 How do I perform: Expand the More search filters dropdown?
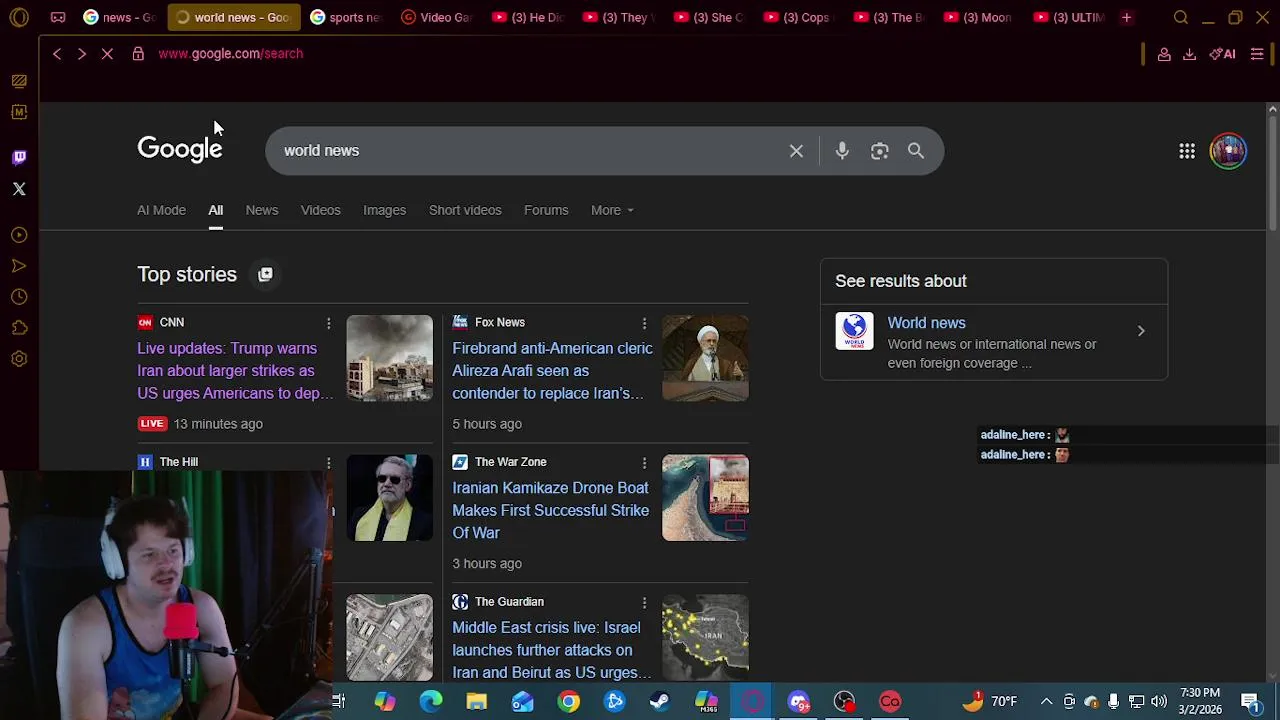[x=612, y=210]
